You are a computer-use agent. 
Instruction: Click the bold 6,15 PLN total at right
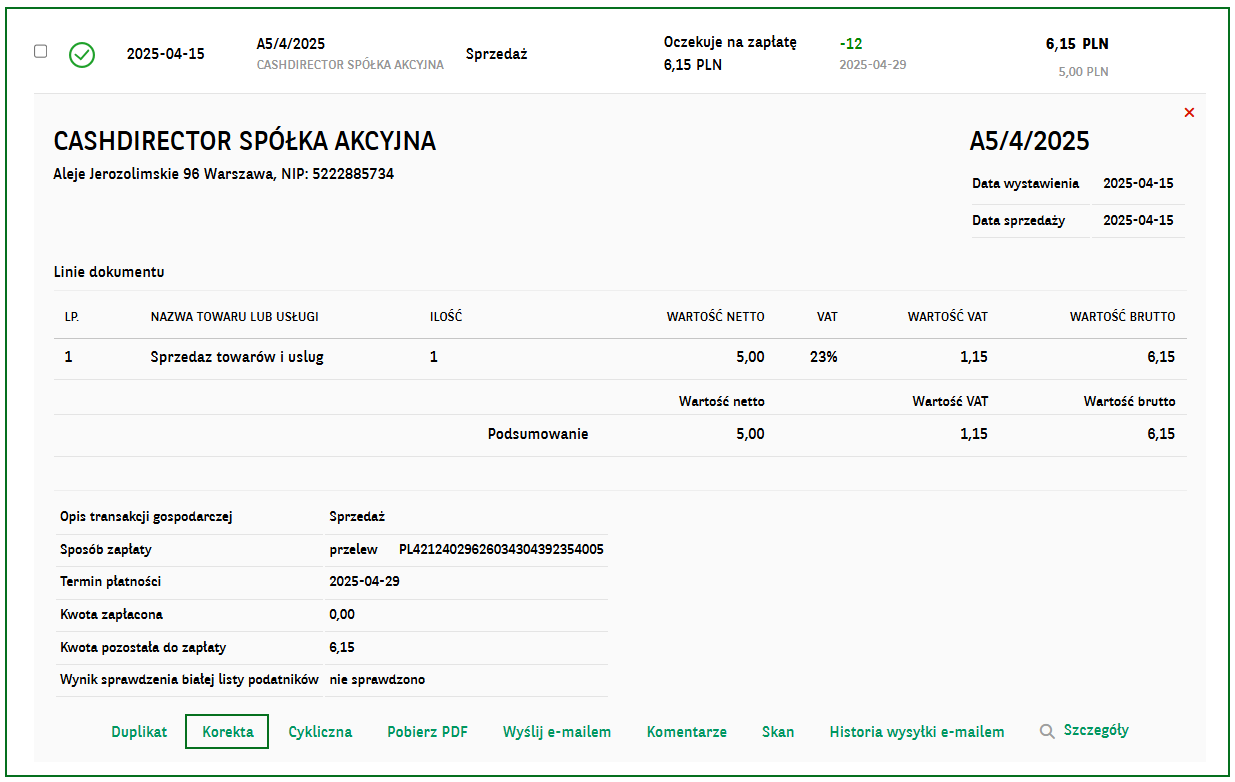click(x=1077, y=44)
